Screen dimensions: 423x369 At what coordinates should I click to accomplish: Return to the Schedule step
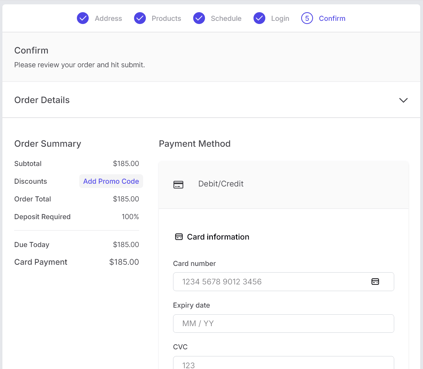pyautogui.click(x=226, y=18)
